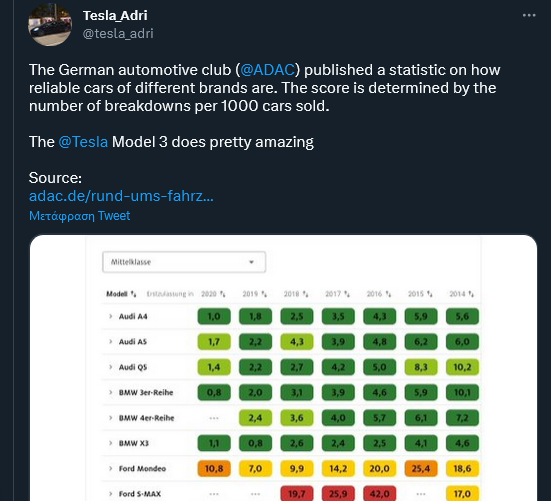Click the Tesla_Adri display name

coord(115,15)
